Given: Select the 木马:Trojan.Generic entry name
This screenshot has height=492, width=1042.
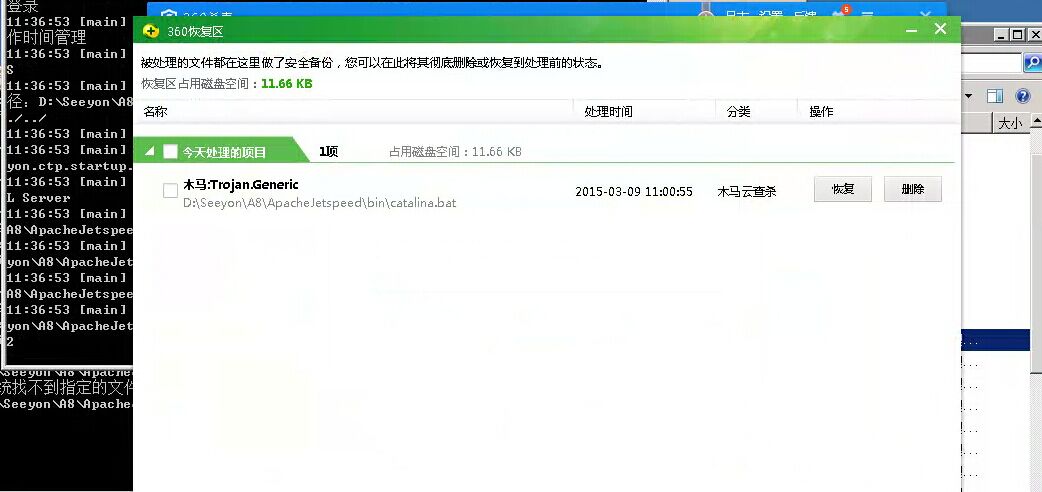Looking at the screenshot, I should coord(241,185).
